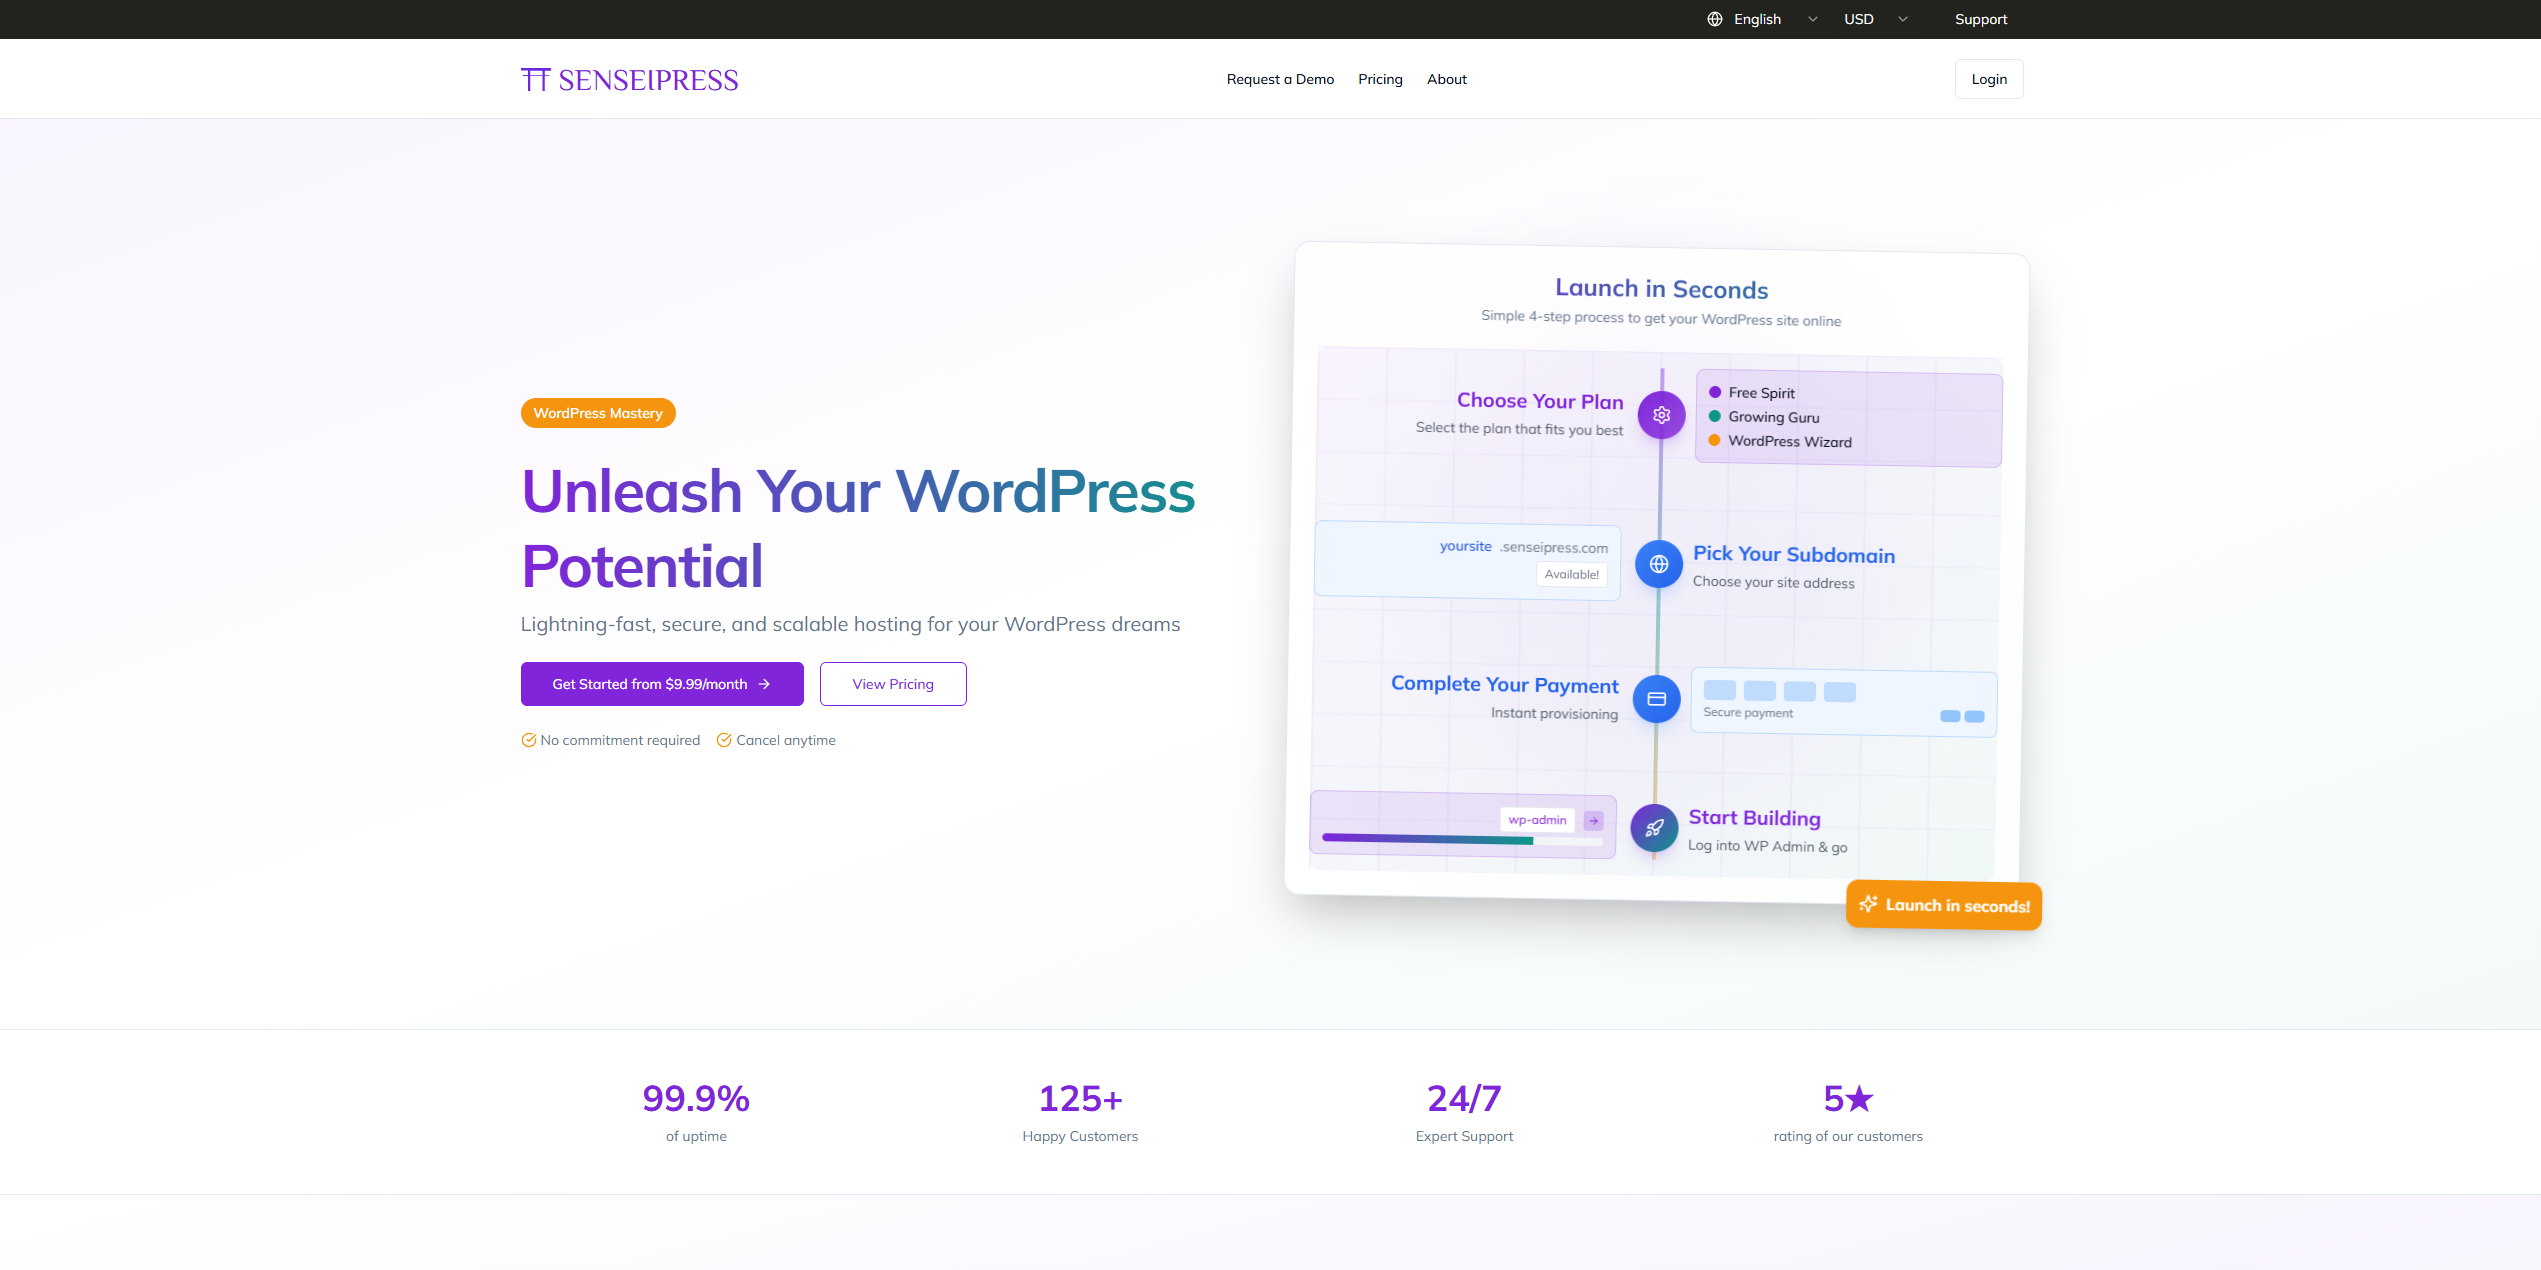Open the Pricing menu item

(1380, 79)
